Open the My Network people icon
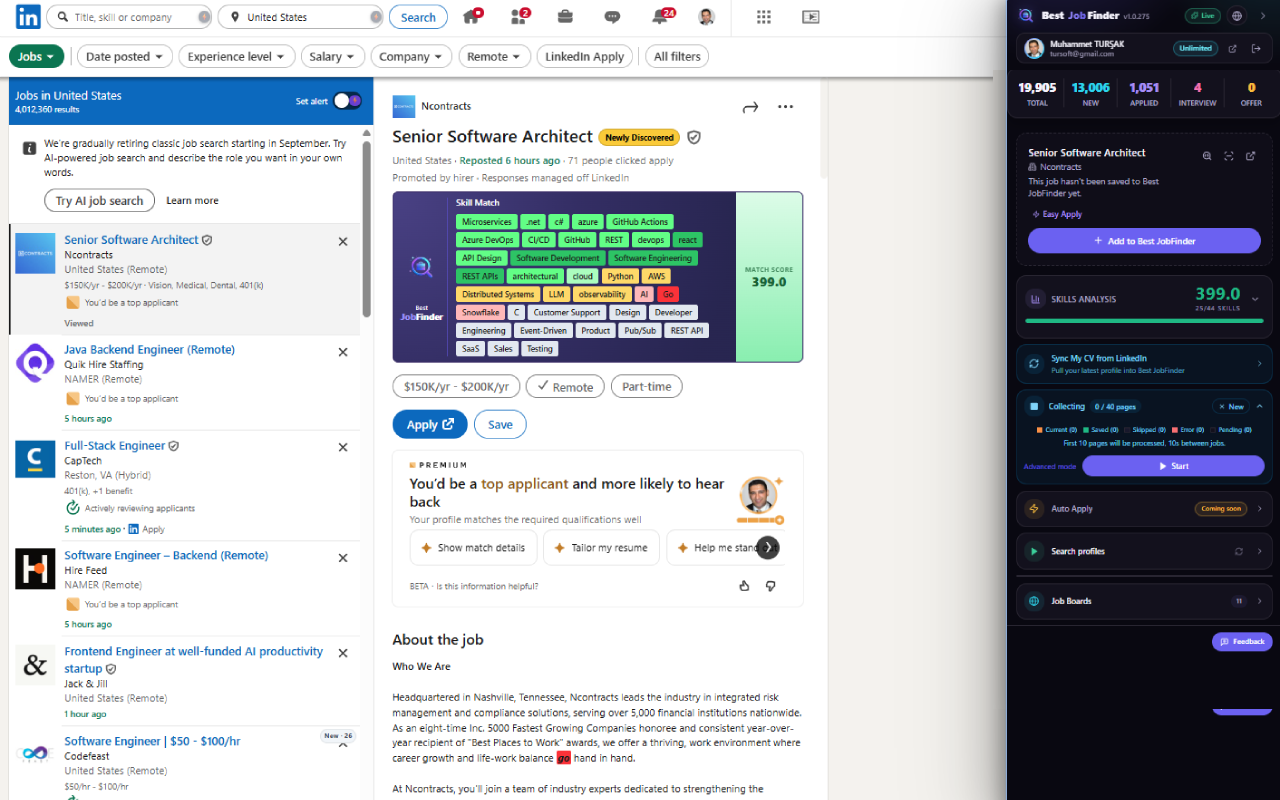The height and width of the screenshot is (800, 1280). [520, 17]
